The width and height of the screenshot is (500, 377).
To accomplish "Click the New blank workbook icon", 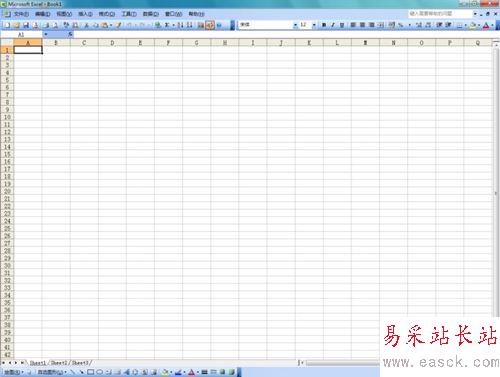I will [x=7, y=25].
